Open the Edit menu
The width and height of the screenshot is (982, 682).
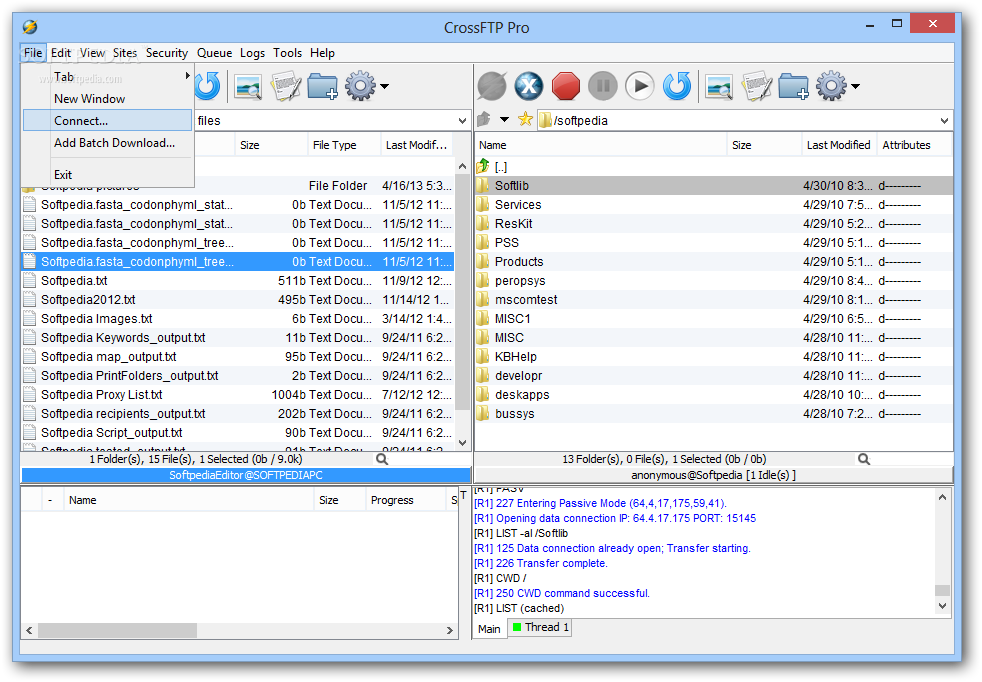(61, 53)
